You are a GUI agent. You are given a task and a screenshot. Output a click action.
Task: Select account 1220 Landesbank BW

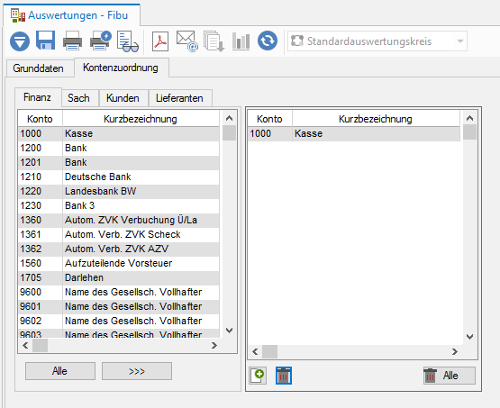[x=119, y=191]
